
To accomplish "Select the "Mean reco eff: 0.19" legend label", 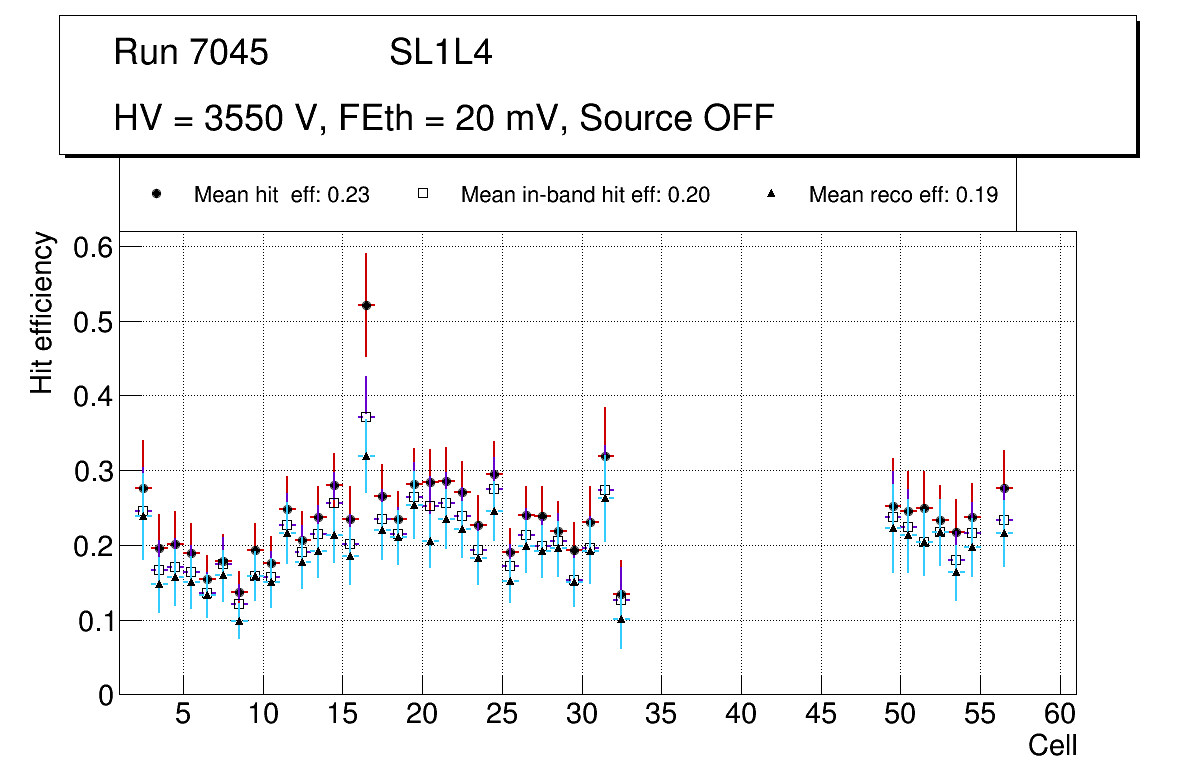I will pos(903,195).
